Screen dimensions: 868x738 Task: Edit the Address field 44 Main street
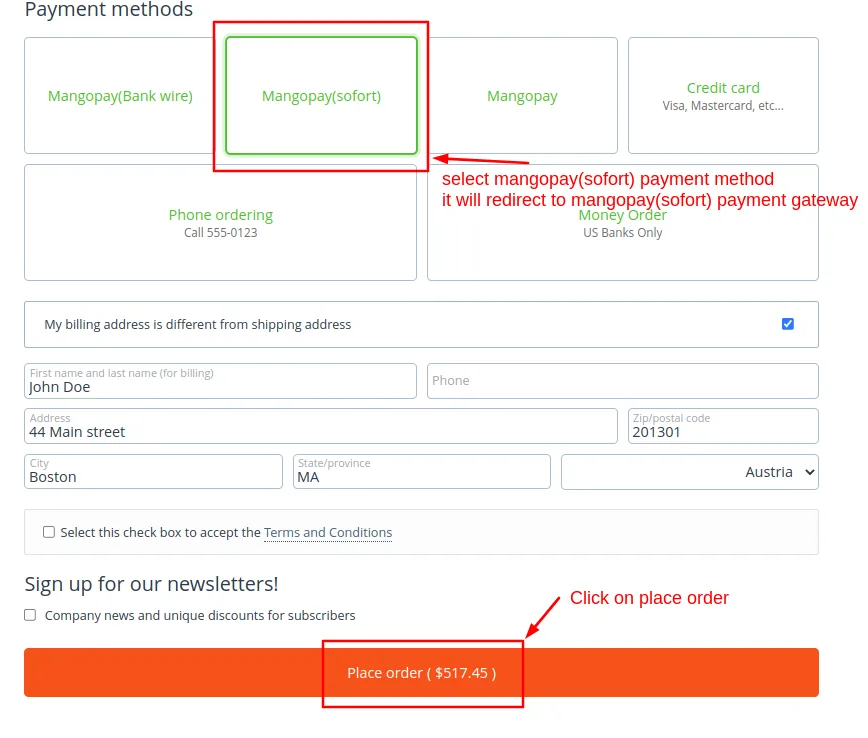coord(321,426)
